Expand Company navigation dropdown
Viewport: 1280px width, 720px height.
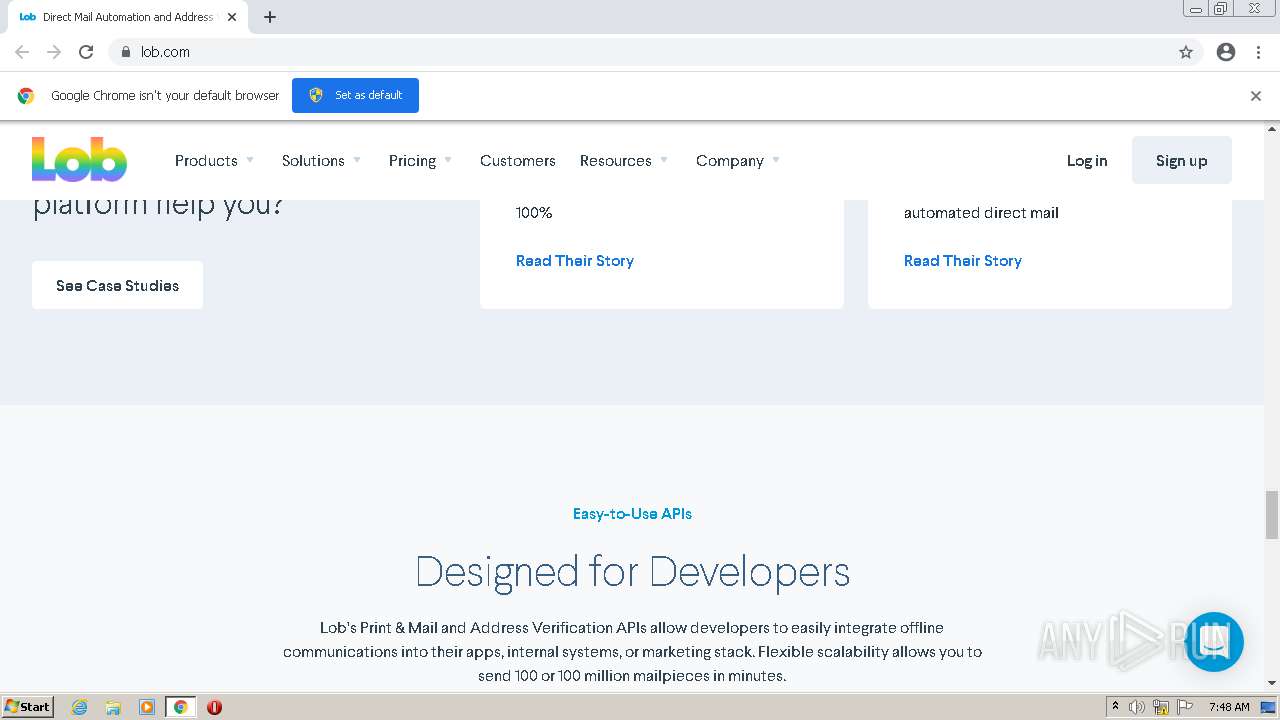coord(738,160)
